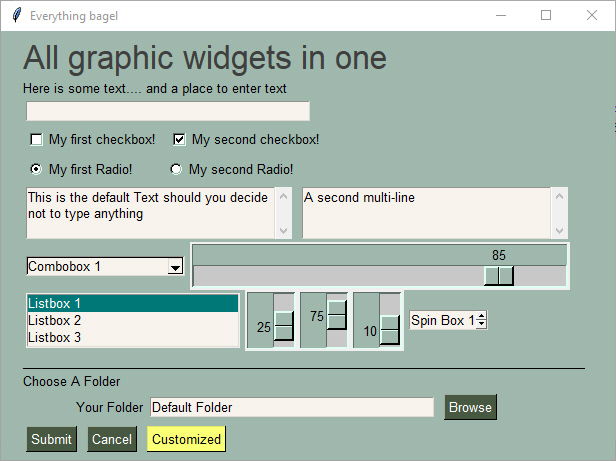Maximize the Everything bagel window

(546, 16)
